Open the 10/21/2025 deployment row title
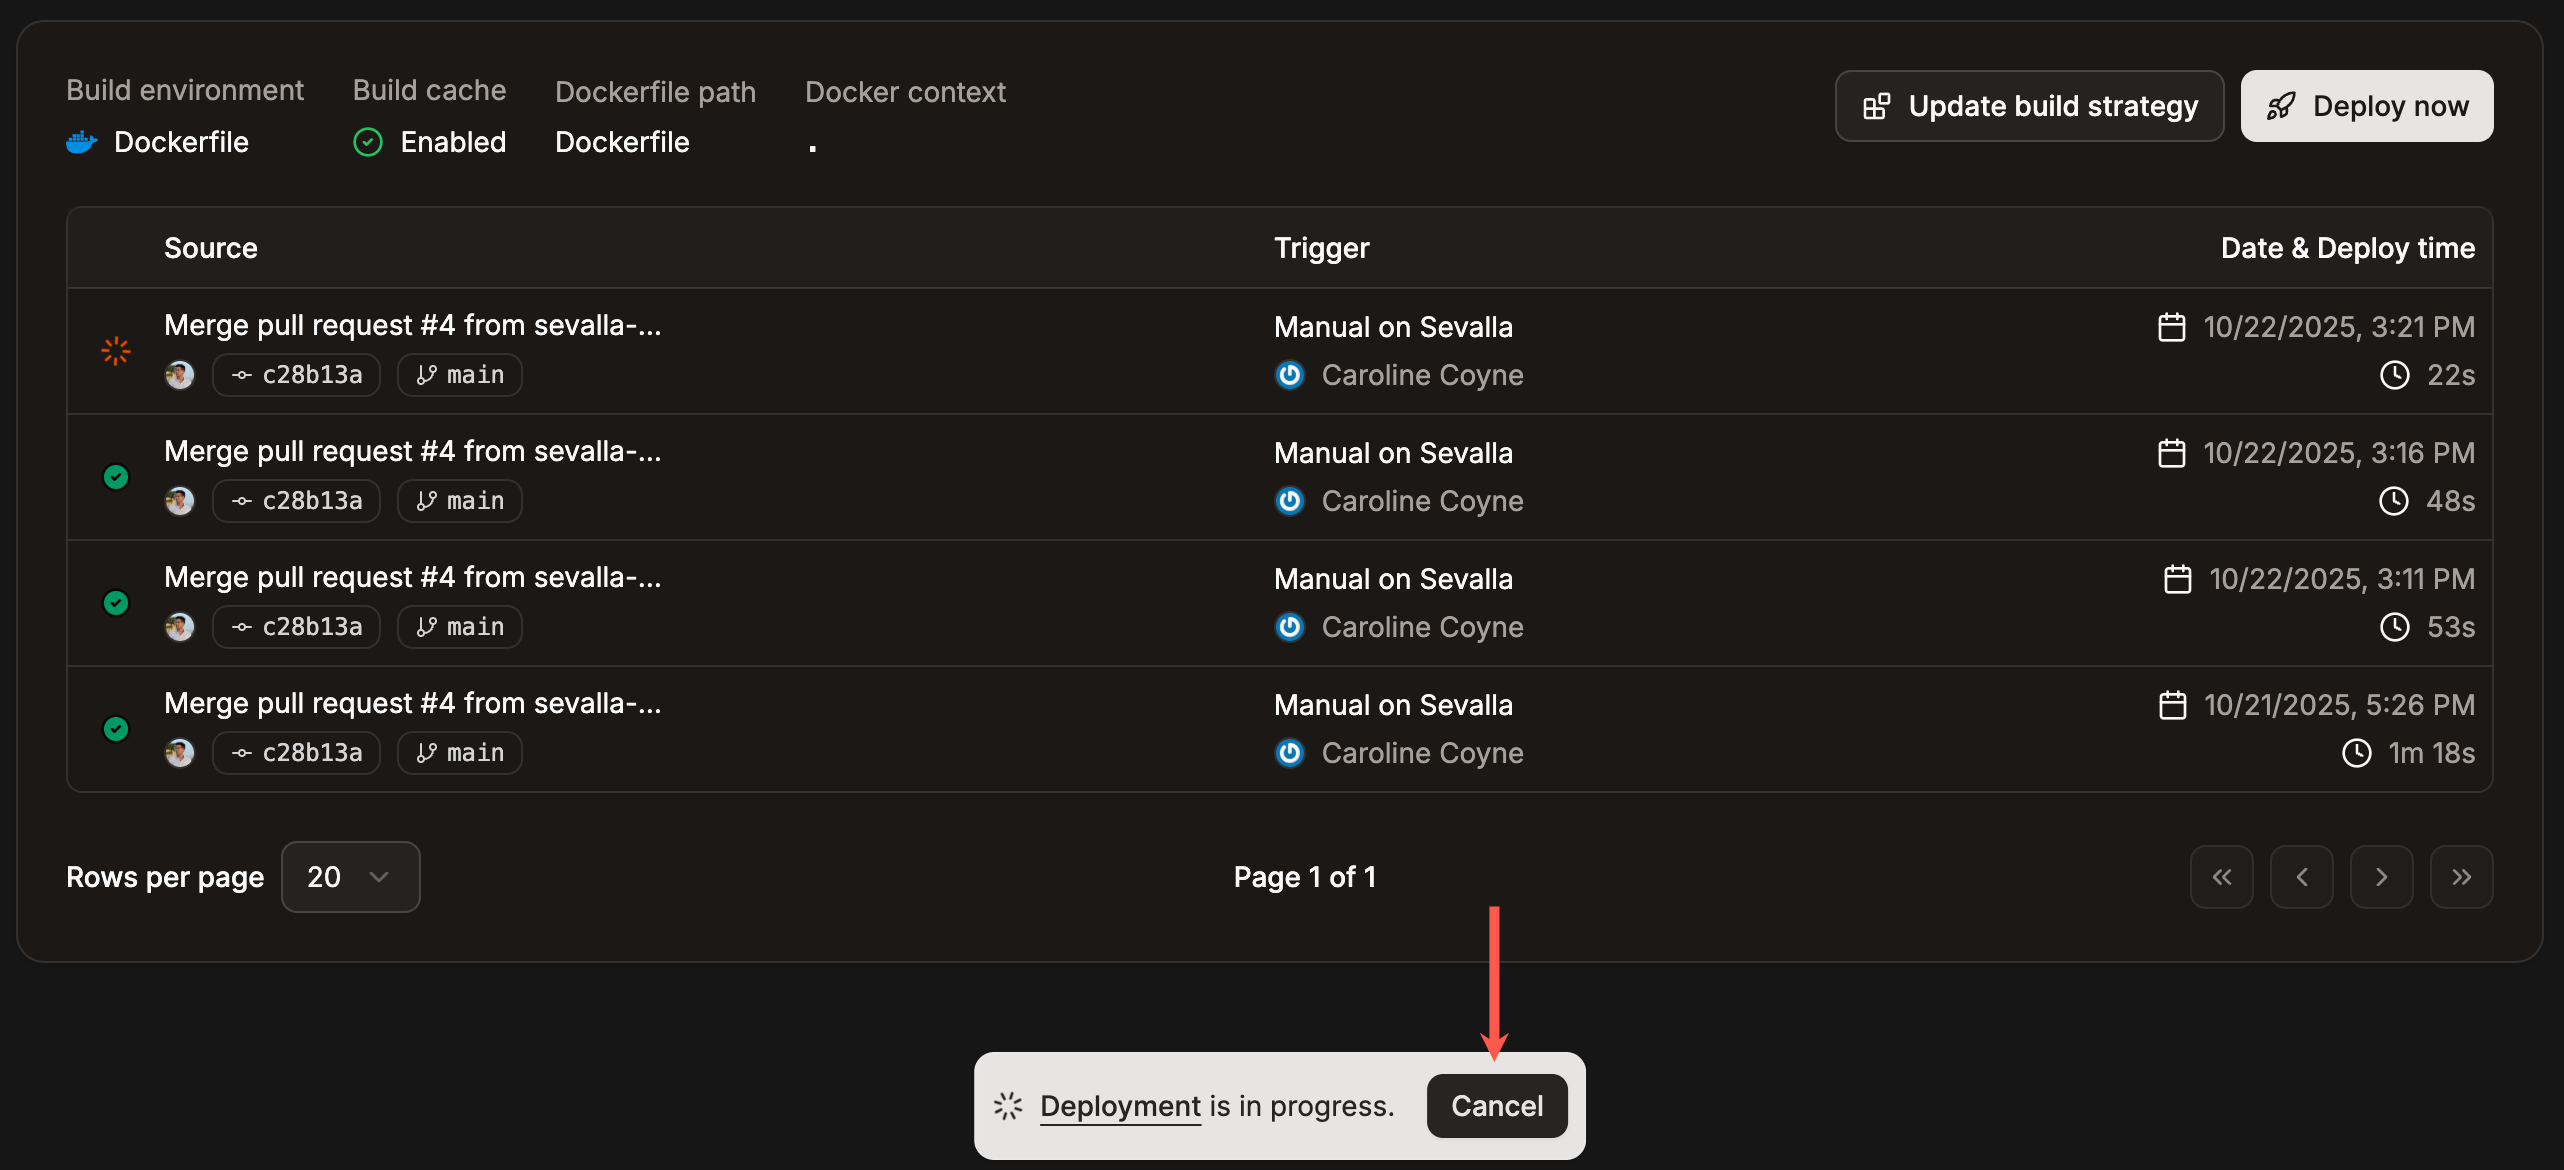 [412, 703]
